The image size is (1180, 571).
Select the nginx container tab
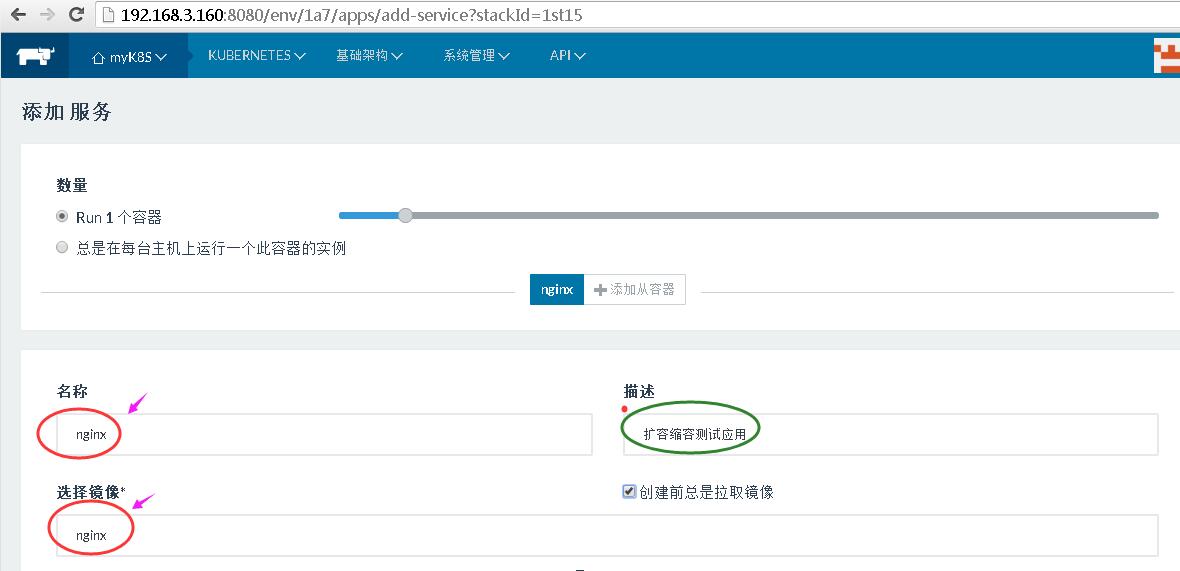pos(557,290)
